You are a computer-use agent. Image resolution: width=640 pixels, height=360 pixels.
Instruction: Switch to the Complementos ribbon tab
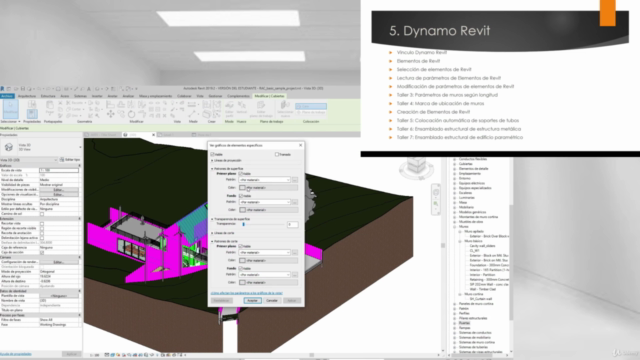click(238, 96)
